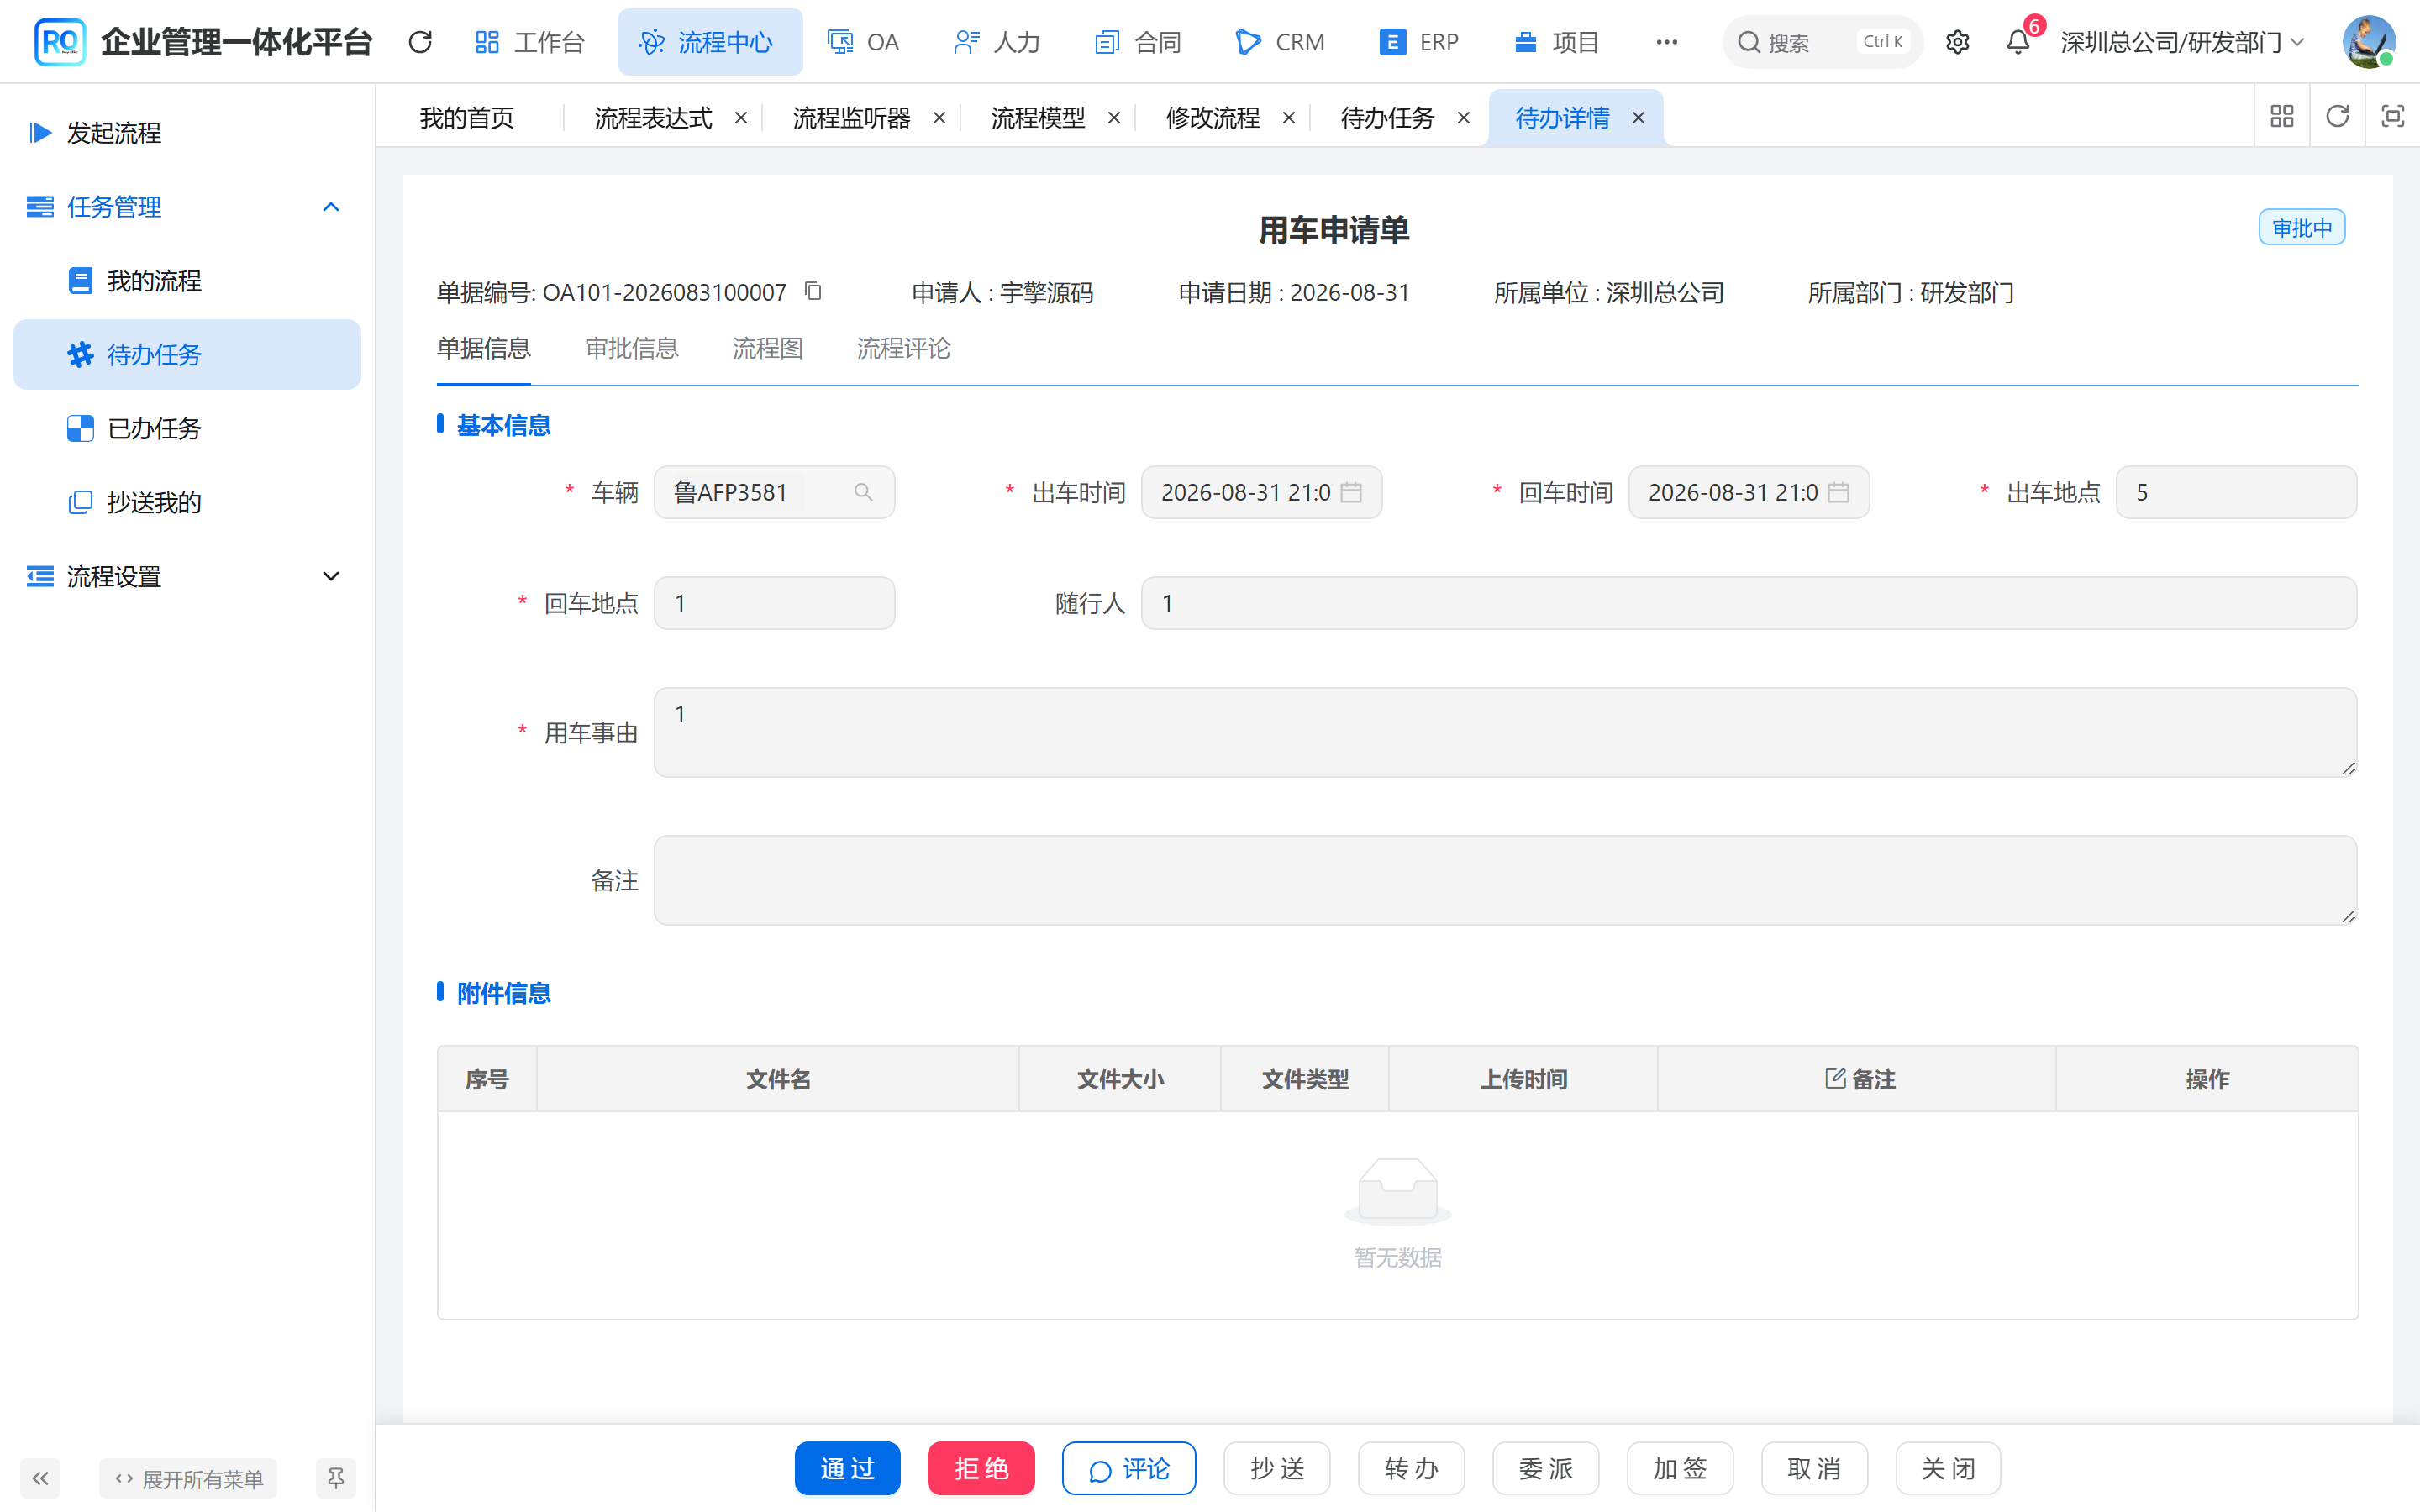The height and width of the screenshot is (1512, 2420).
Task: Click the 委派 button
Action: click(x=1546, y=1468)
